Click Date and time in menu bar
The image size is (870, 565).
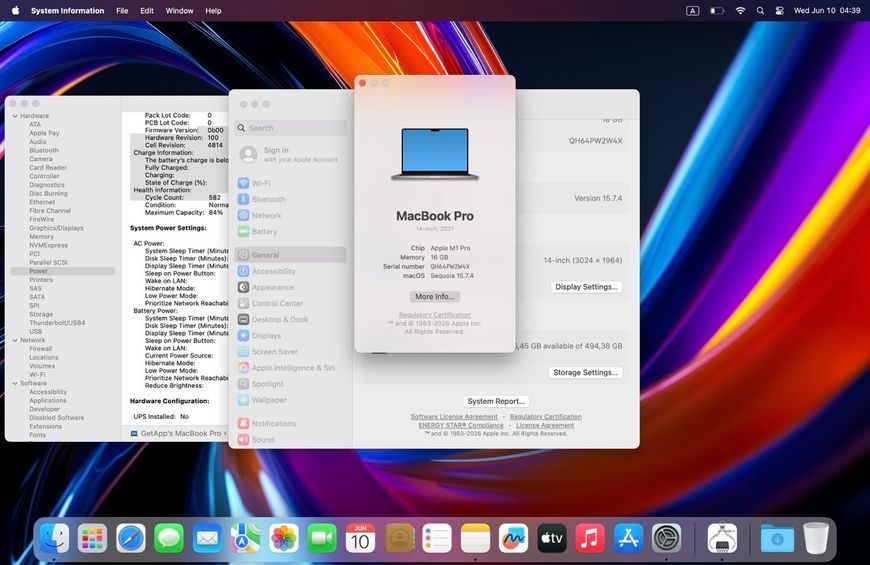pyautogui.click(x=827, y=11)
